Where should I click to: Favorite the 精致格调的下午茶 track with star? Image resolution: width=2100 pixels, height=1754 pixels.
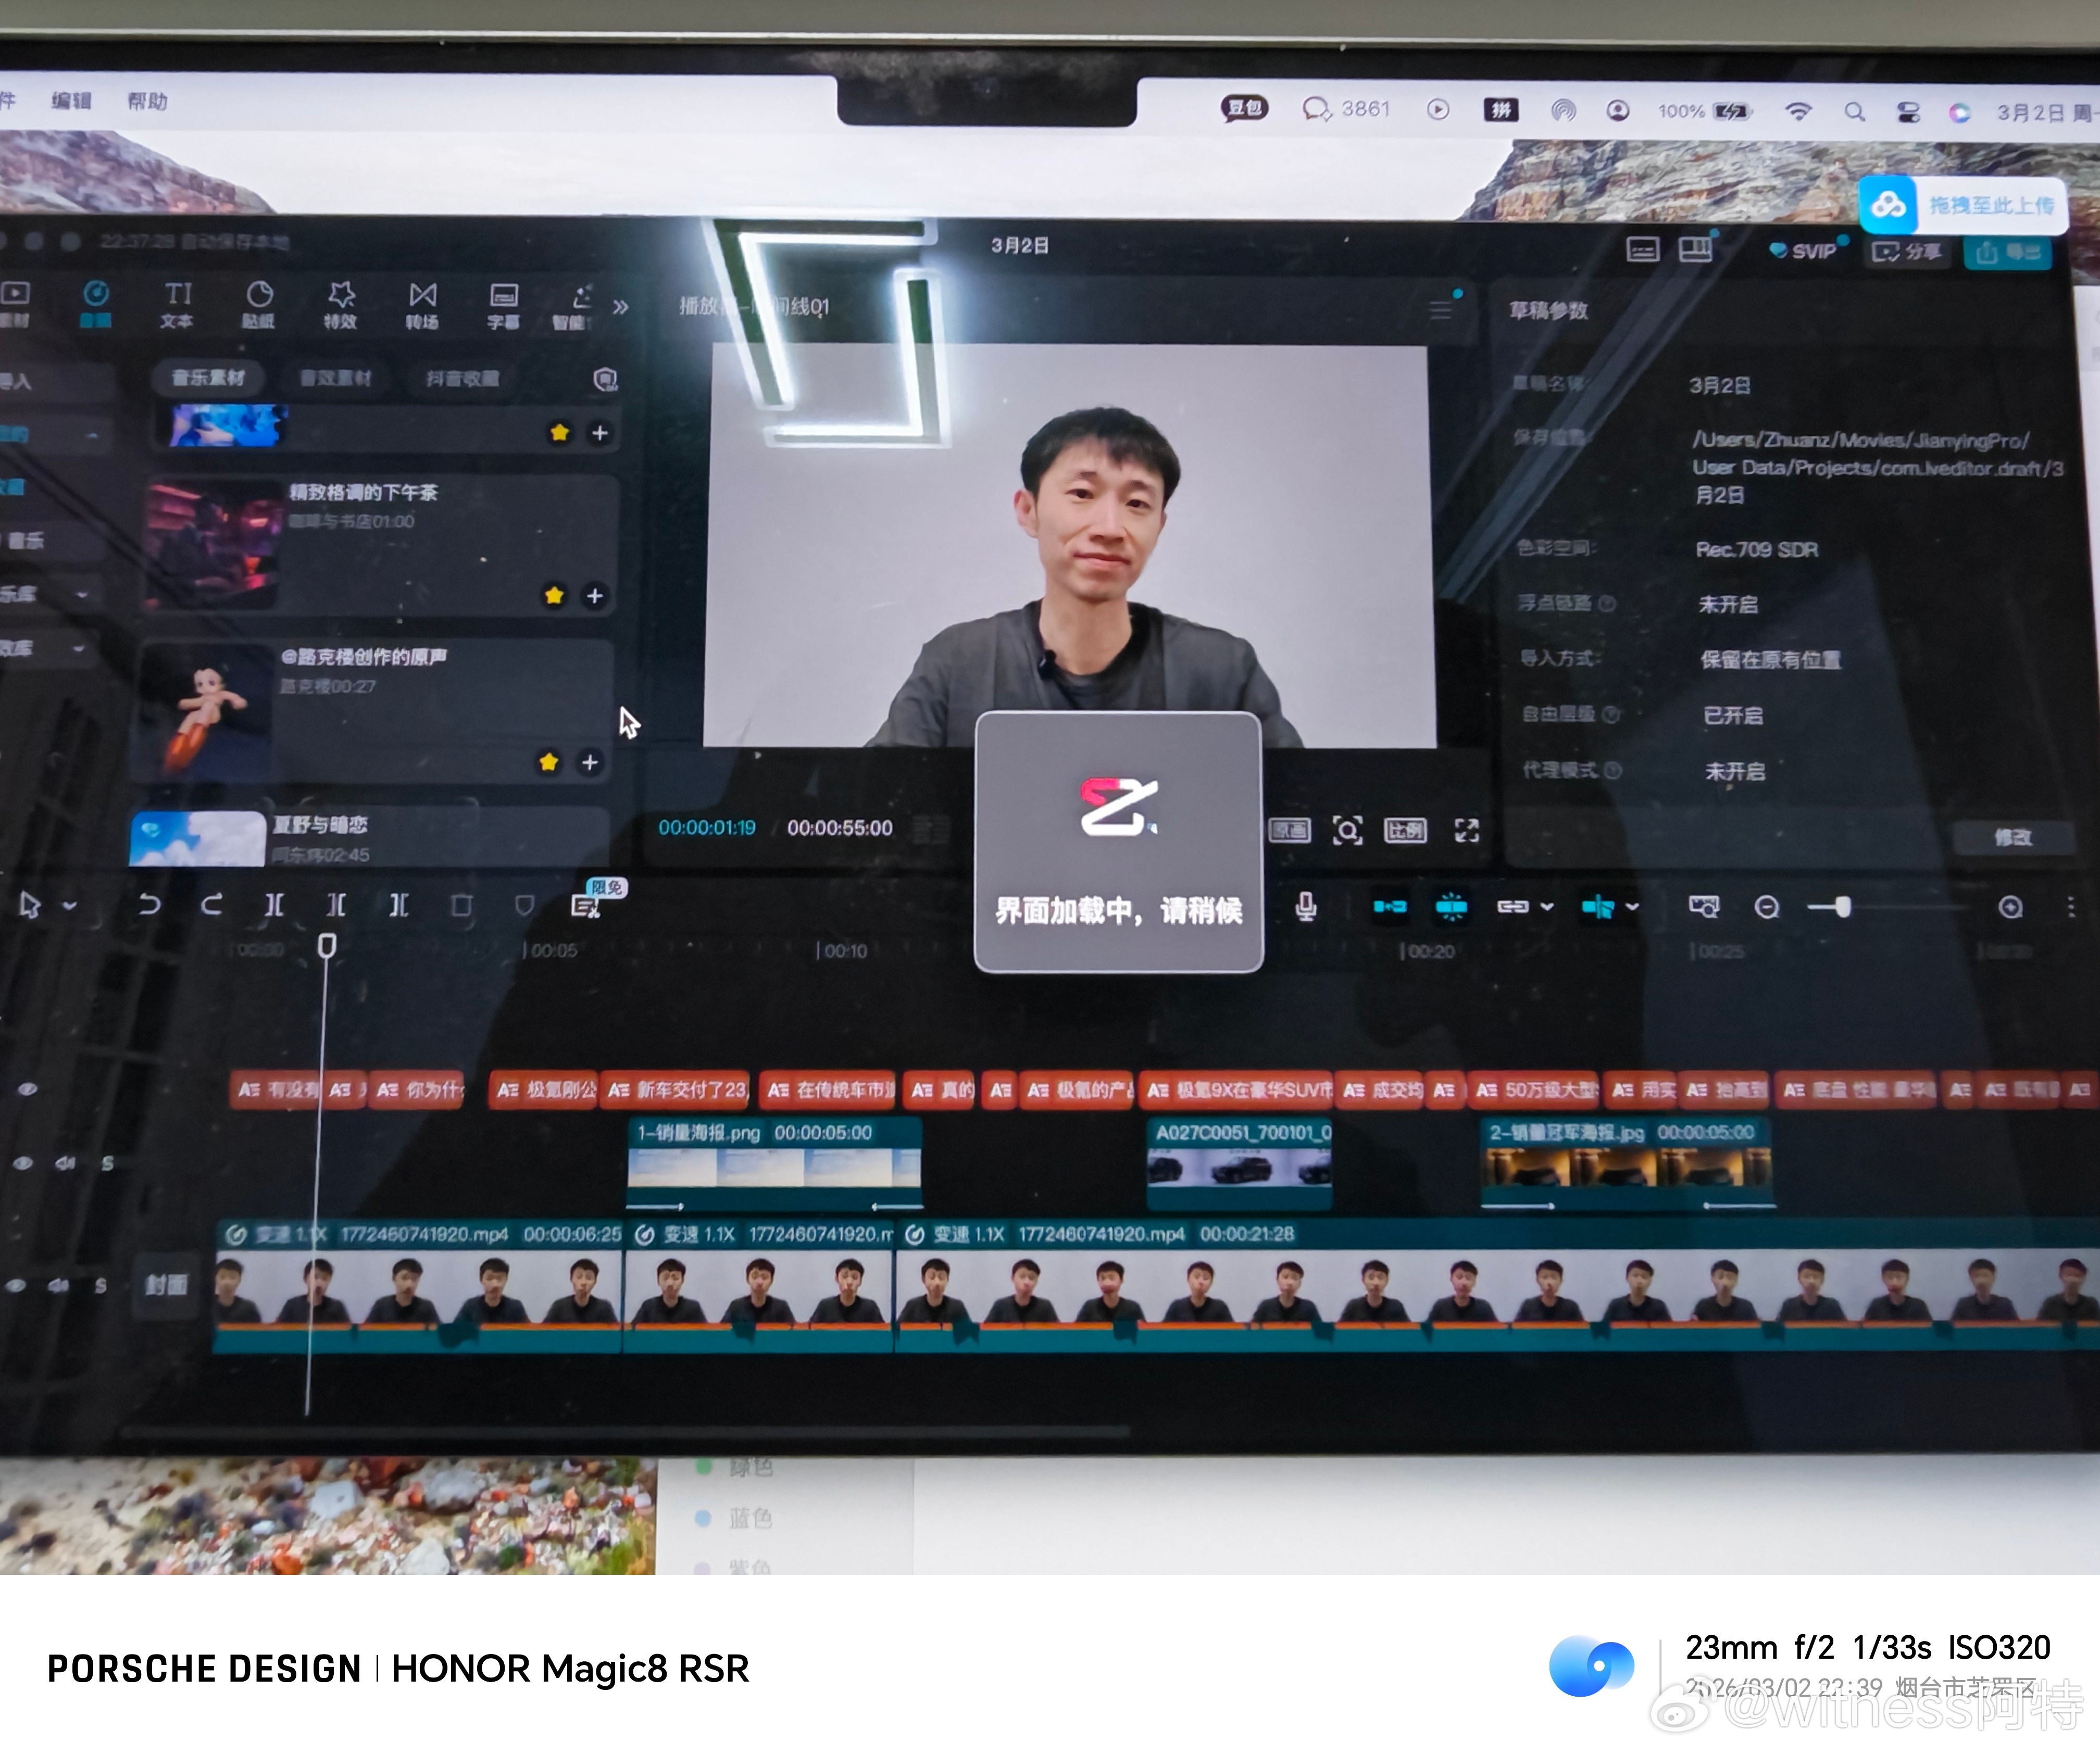554,596
